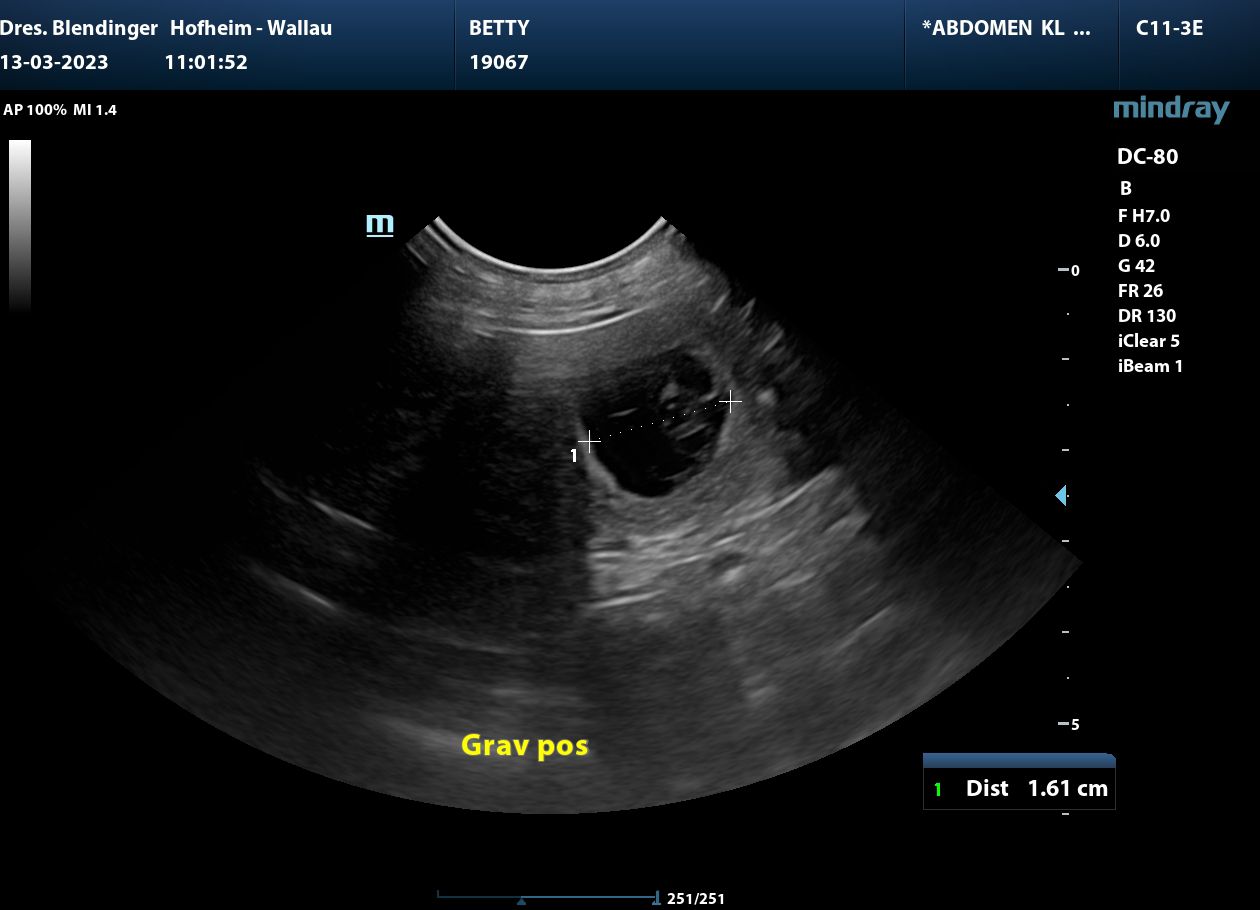Select the F H7.0 frequency parameter
The height and width of the screenshot is (910, 1260).
(1143, 215)
